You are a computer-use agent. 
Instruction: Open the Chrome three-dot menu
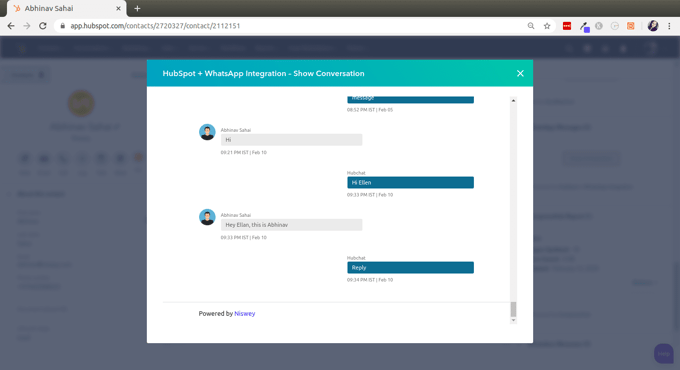pyautogui.click(x=670, y=26)
